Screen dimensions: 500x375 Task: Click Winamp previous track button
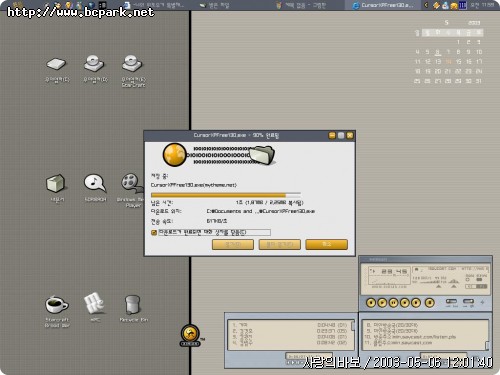pos(371,303)
